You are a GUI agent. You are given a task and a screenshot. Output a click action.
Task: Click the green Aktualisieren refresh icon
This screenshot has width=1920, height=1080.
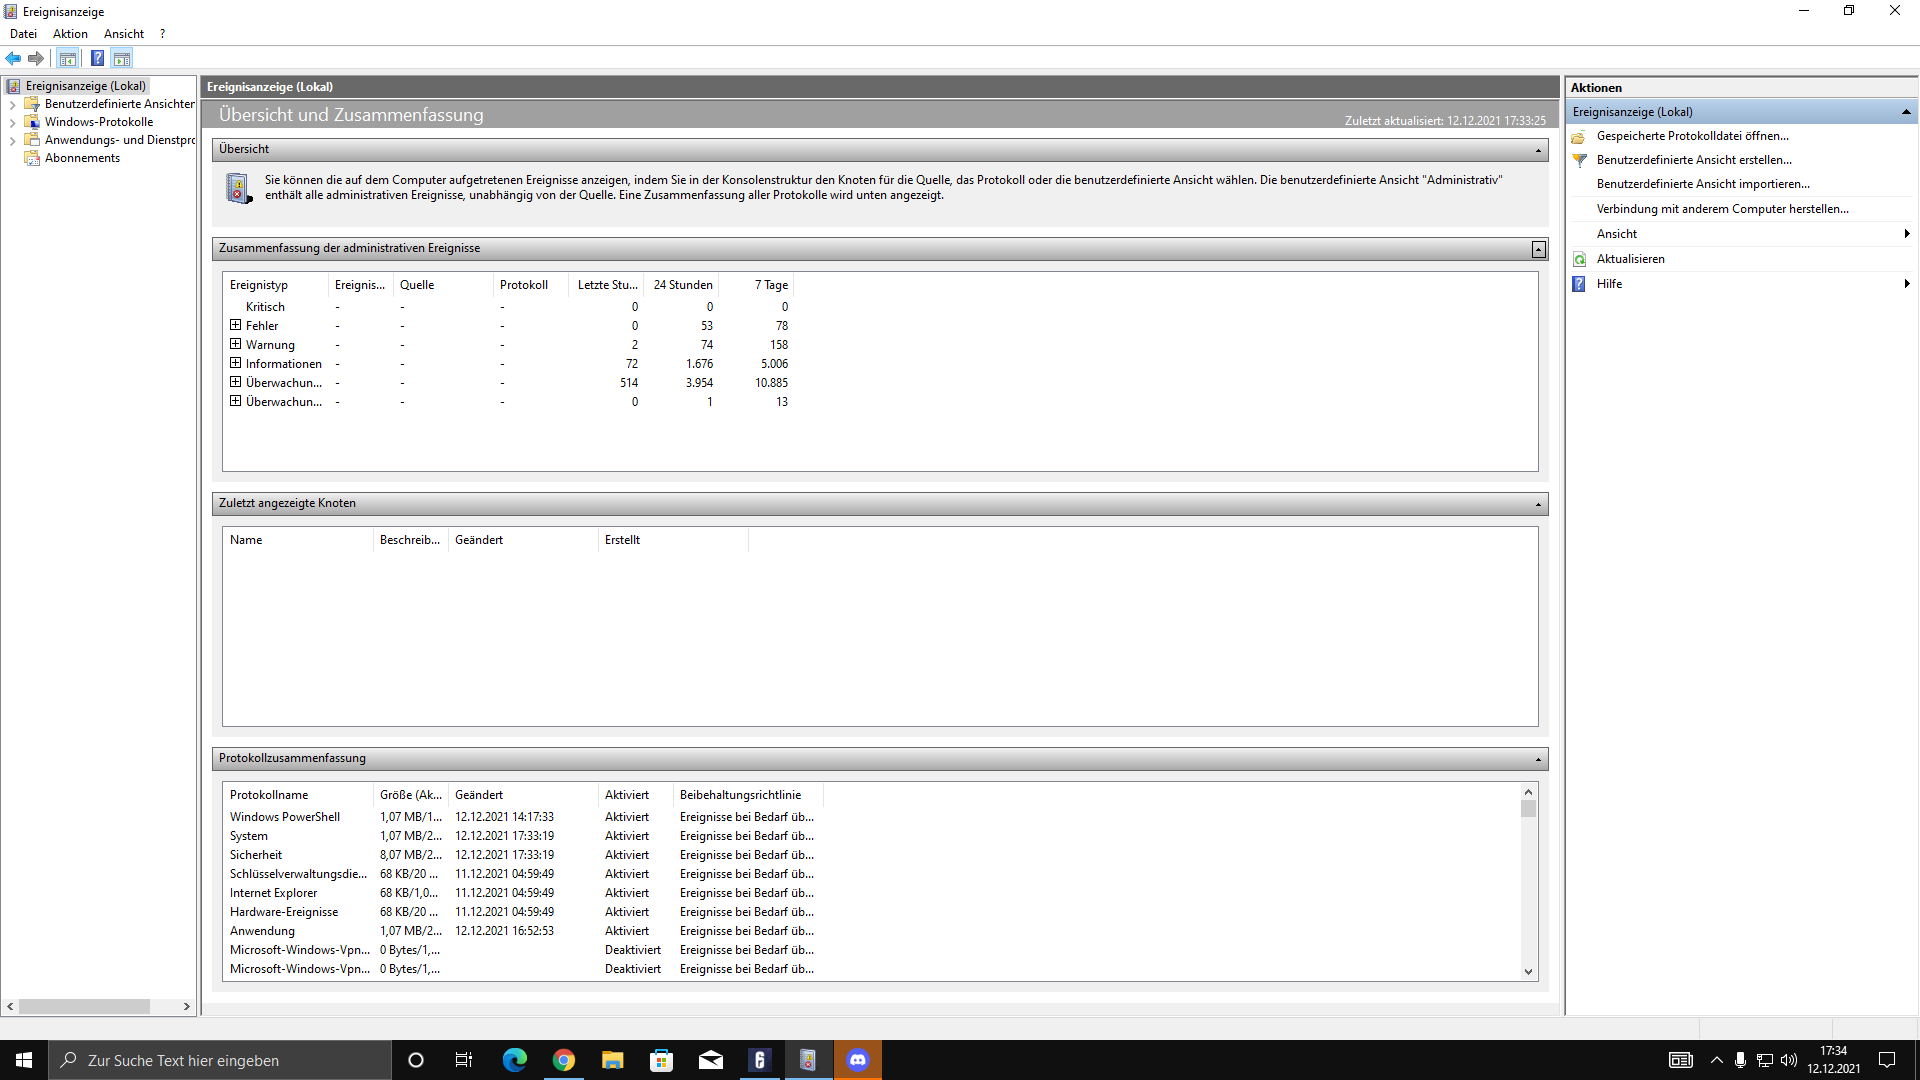pos(1580,259)
